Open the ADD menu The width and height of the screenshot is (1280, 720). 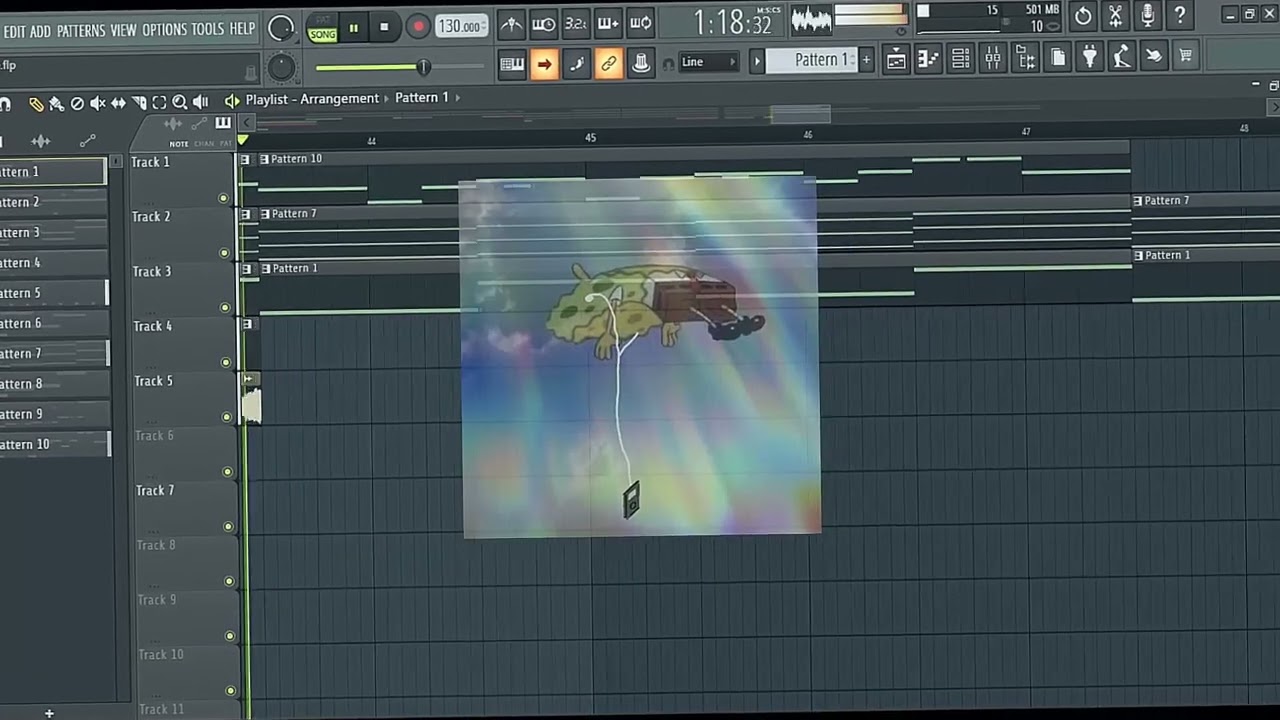click(40, 32)
